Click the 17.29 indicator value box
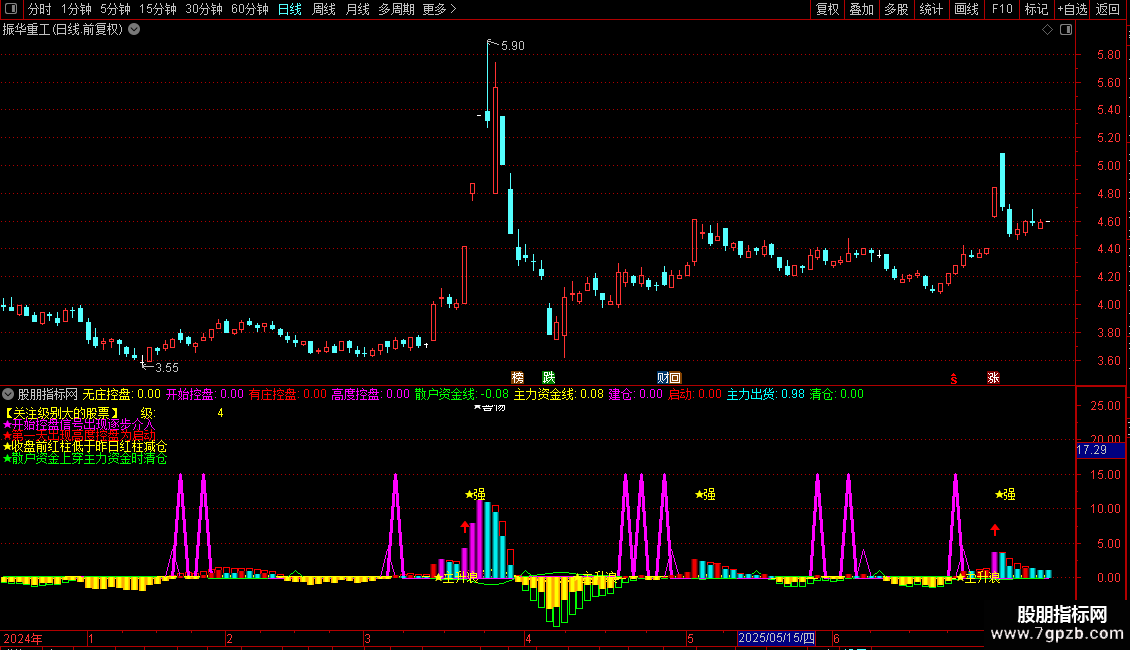Image resolution: width=1130 pixels, height=650 pixels. coord(1100,450)
